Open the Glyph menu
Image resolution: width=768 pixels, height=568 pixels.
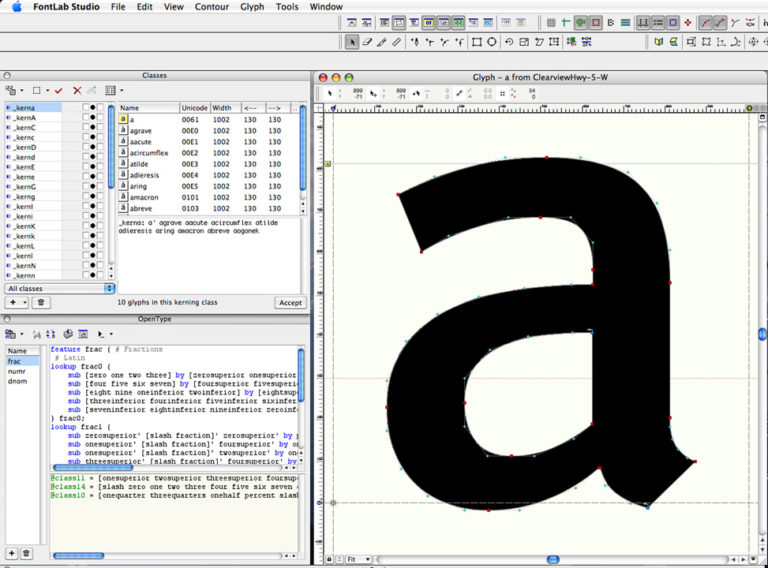coord(252,7)
